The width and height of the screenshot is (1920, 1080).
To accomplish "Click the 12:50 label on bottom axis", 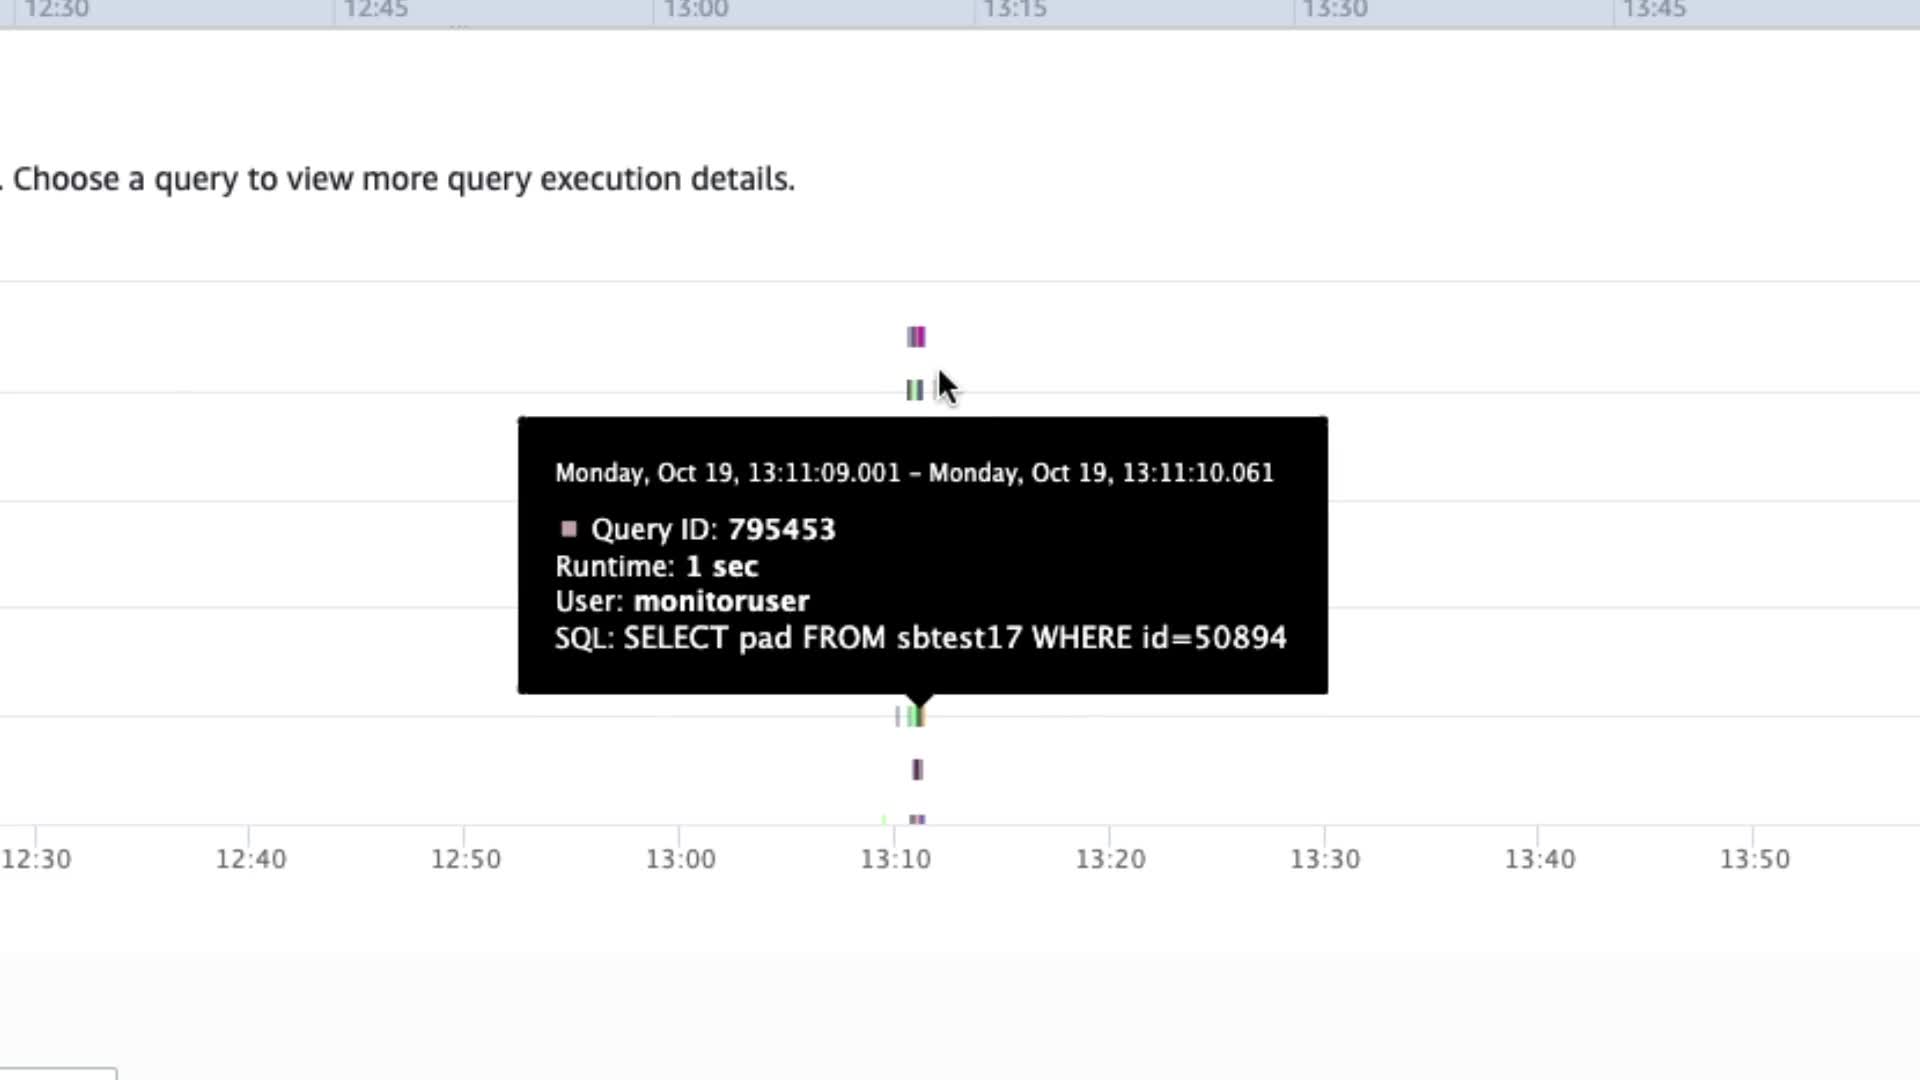I will coord(466,859).
